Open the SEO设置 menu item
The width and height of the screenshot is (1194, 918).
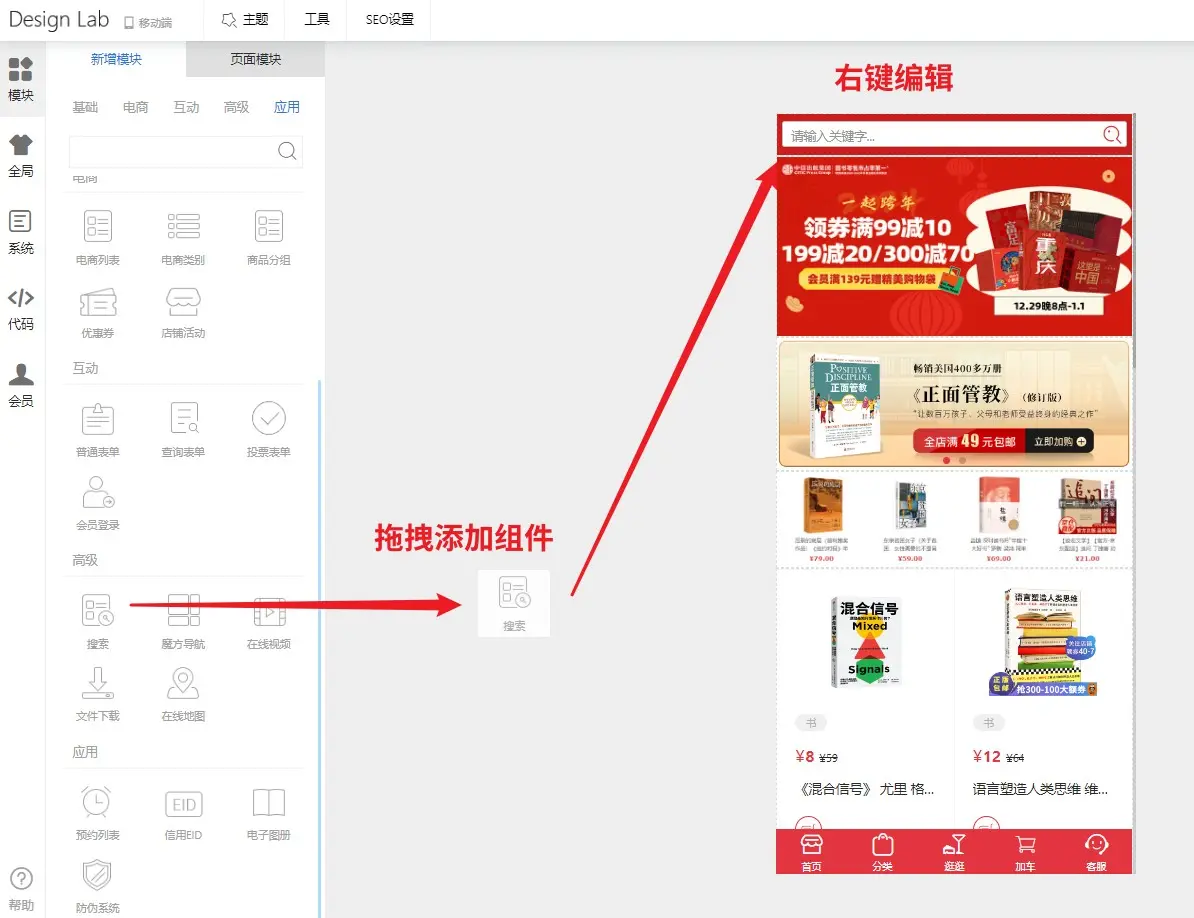click(x=389, y=19)
